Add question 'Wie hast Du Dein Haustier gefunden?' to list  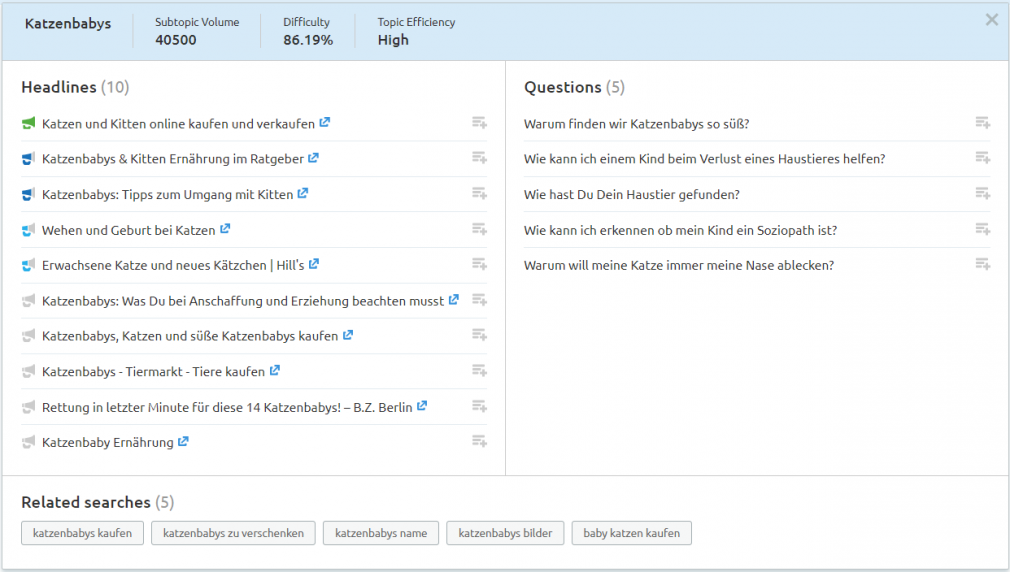click(x=982, y=193)
